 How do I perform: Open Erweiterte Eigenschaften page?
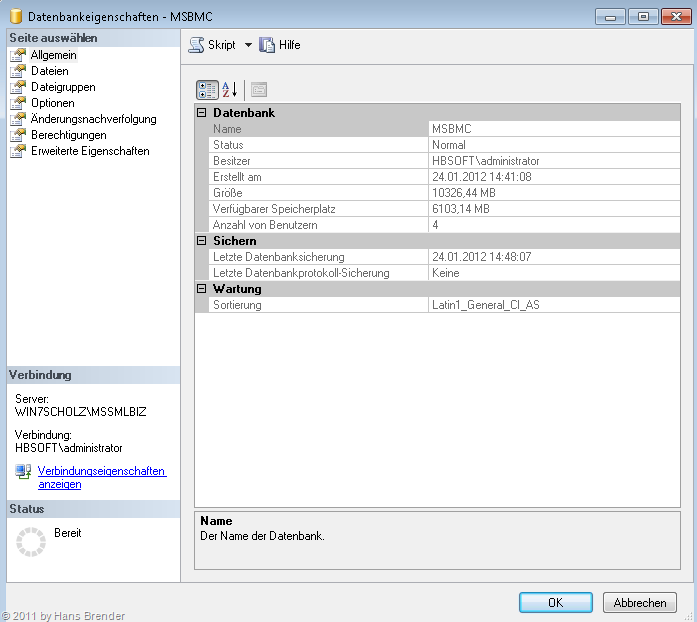coord(90,151)
